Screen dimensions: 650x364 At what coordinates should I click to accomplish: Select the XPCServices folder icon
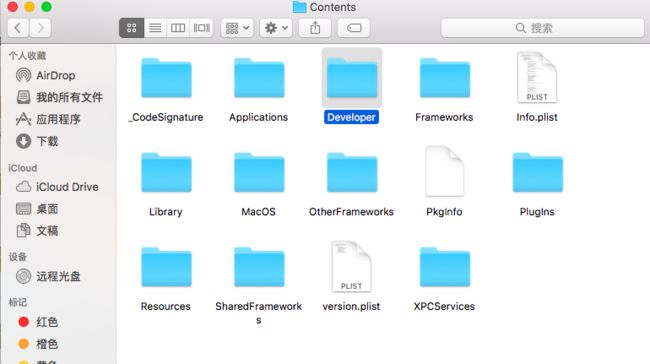point(445,267)
